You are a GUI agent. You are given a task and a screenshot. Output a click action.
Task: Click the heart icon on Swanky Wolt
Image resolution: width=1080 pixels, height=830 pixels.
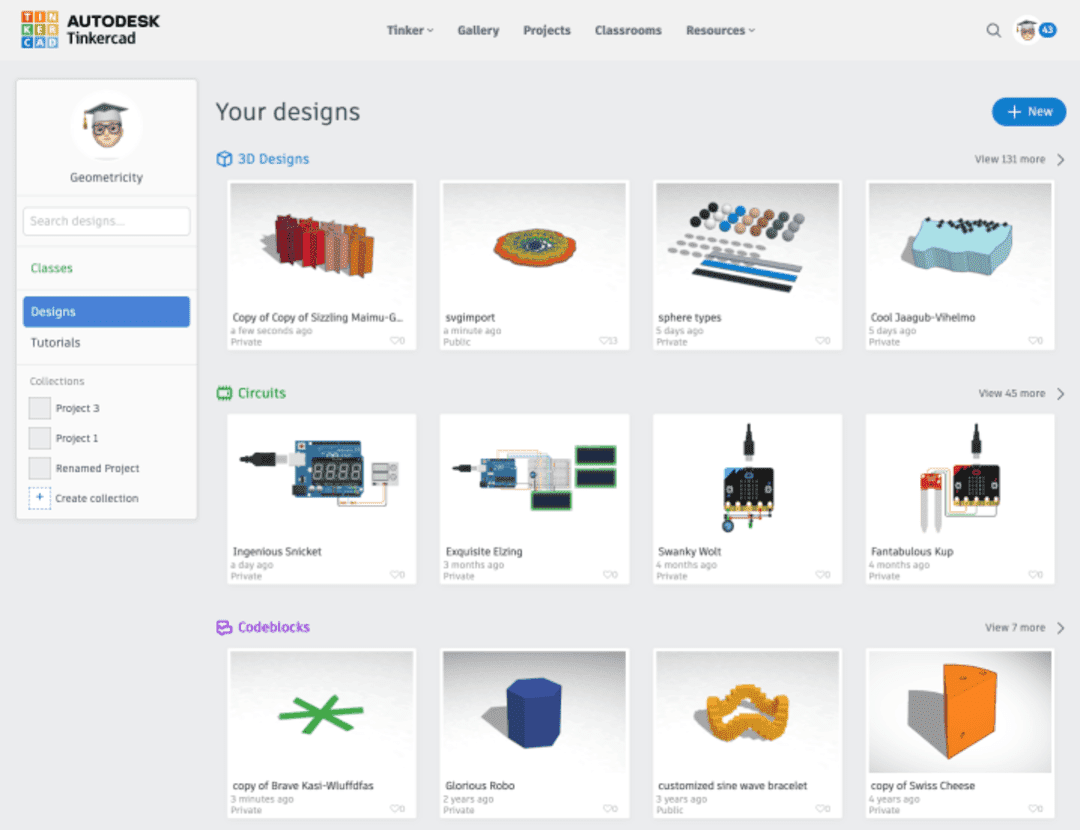point(820,574)
